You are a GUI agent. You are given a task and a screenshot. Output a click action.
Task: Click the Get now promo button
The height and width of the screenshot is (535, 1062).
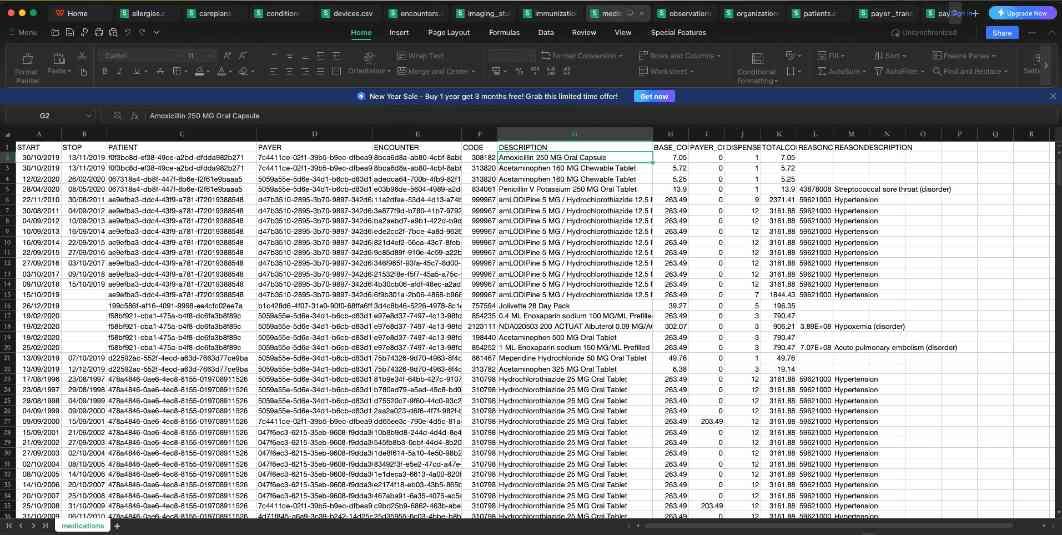(653, 96)
